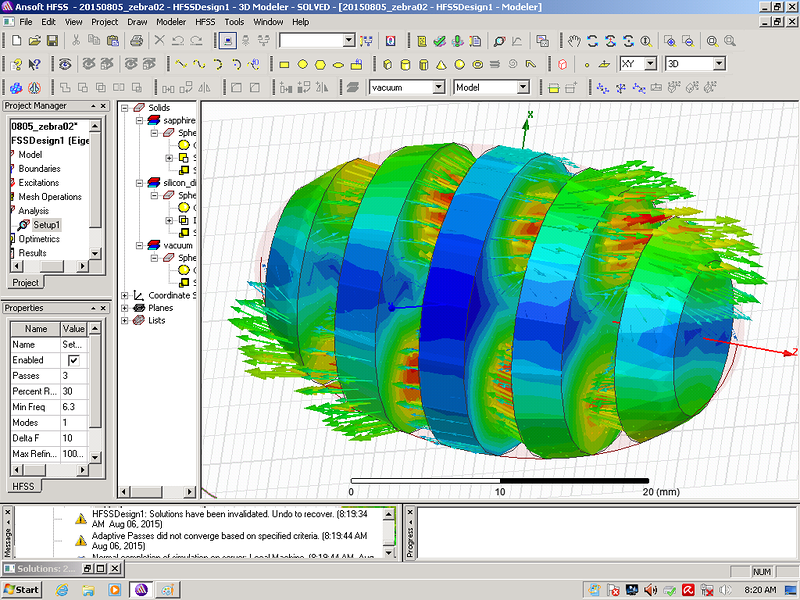Switch to the Project tab

click(25, 283)
